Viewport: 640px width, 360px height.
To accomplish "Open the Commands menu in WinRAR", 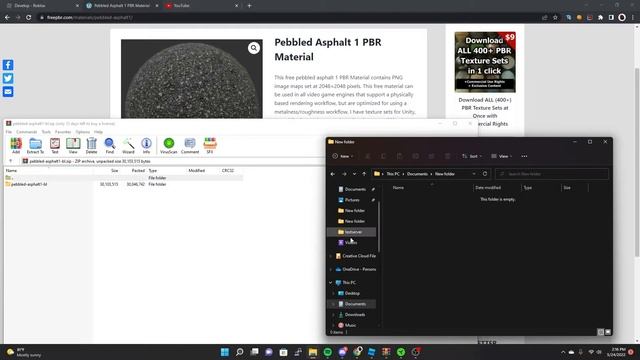I will (x=27, y=132).
